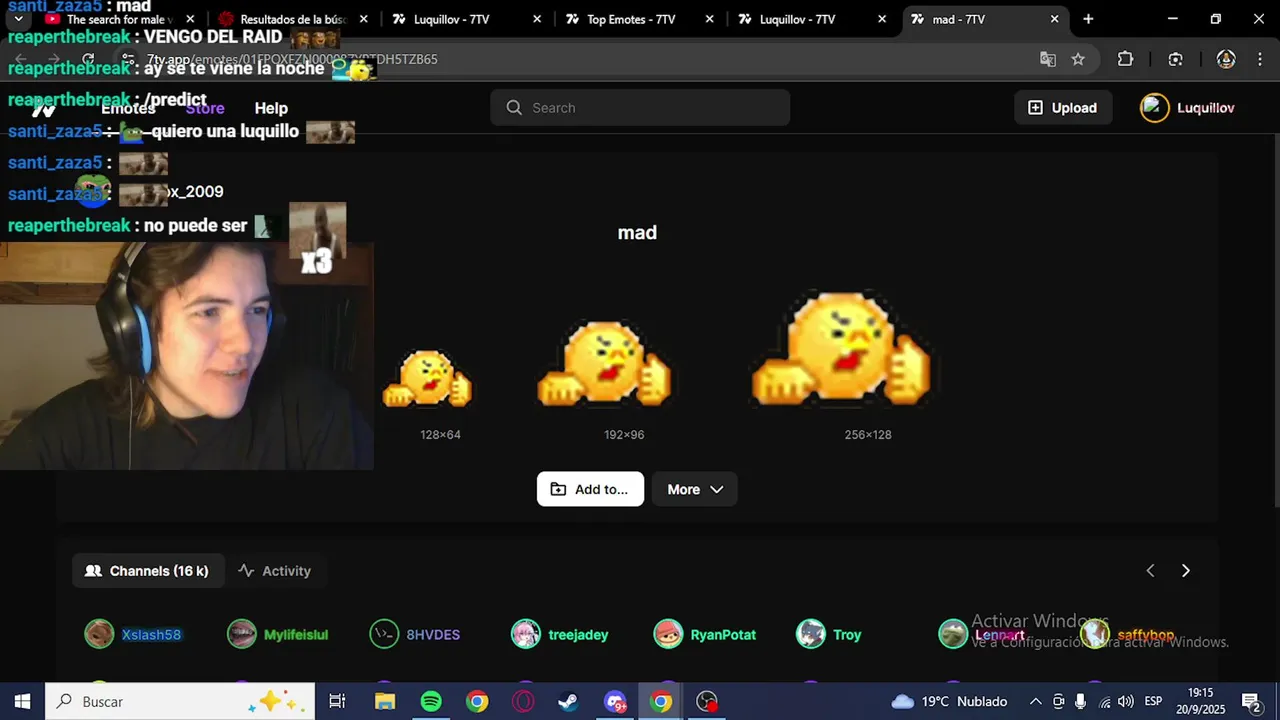Click the Google Lens screenshot search icon
The height and width of the screenshot is (720, 1280).
1176,59
